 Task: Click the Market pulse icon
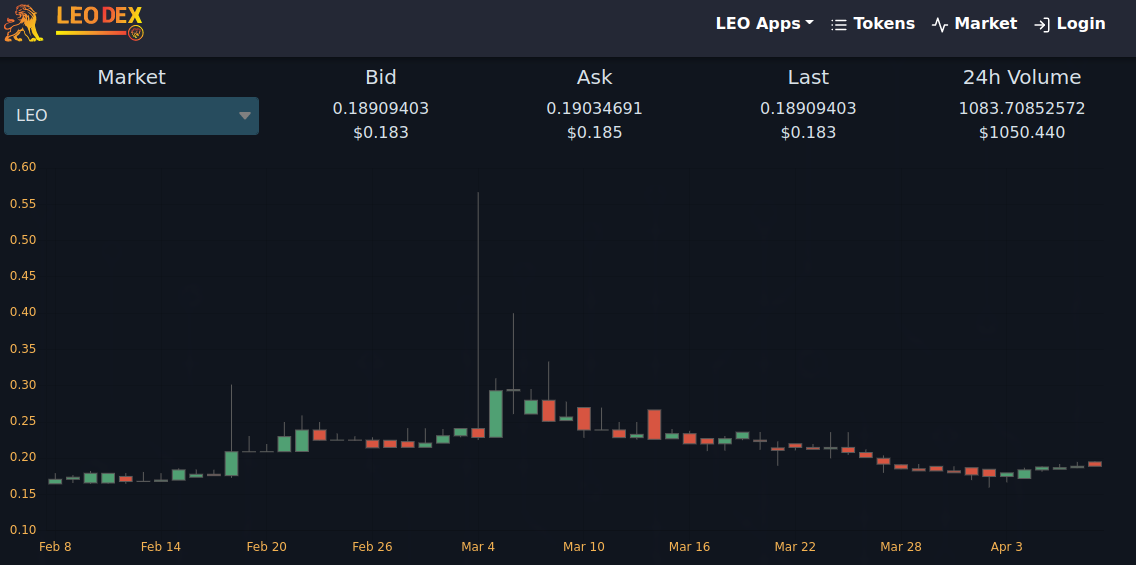pos(940,25)
